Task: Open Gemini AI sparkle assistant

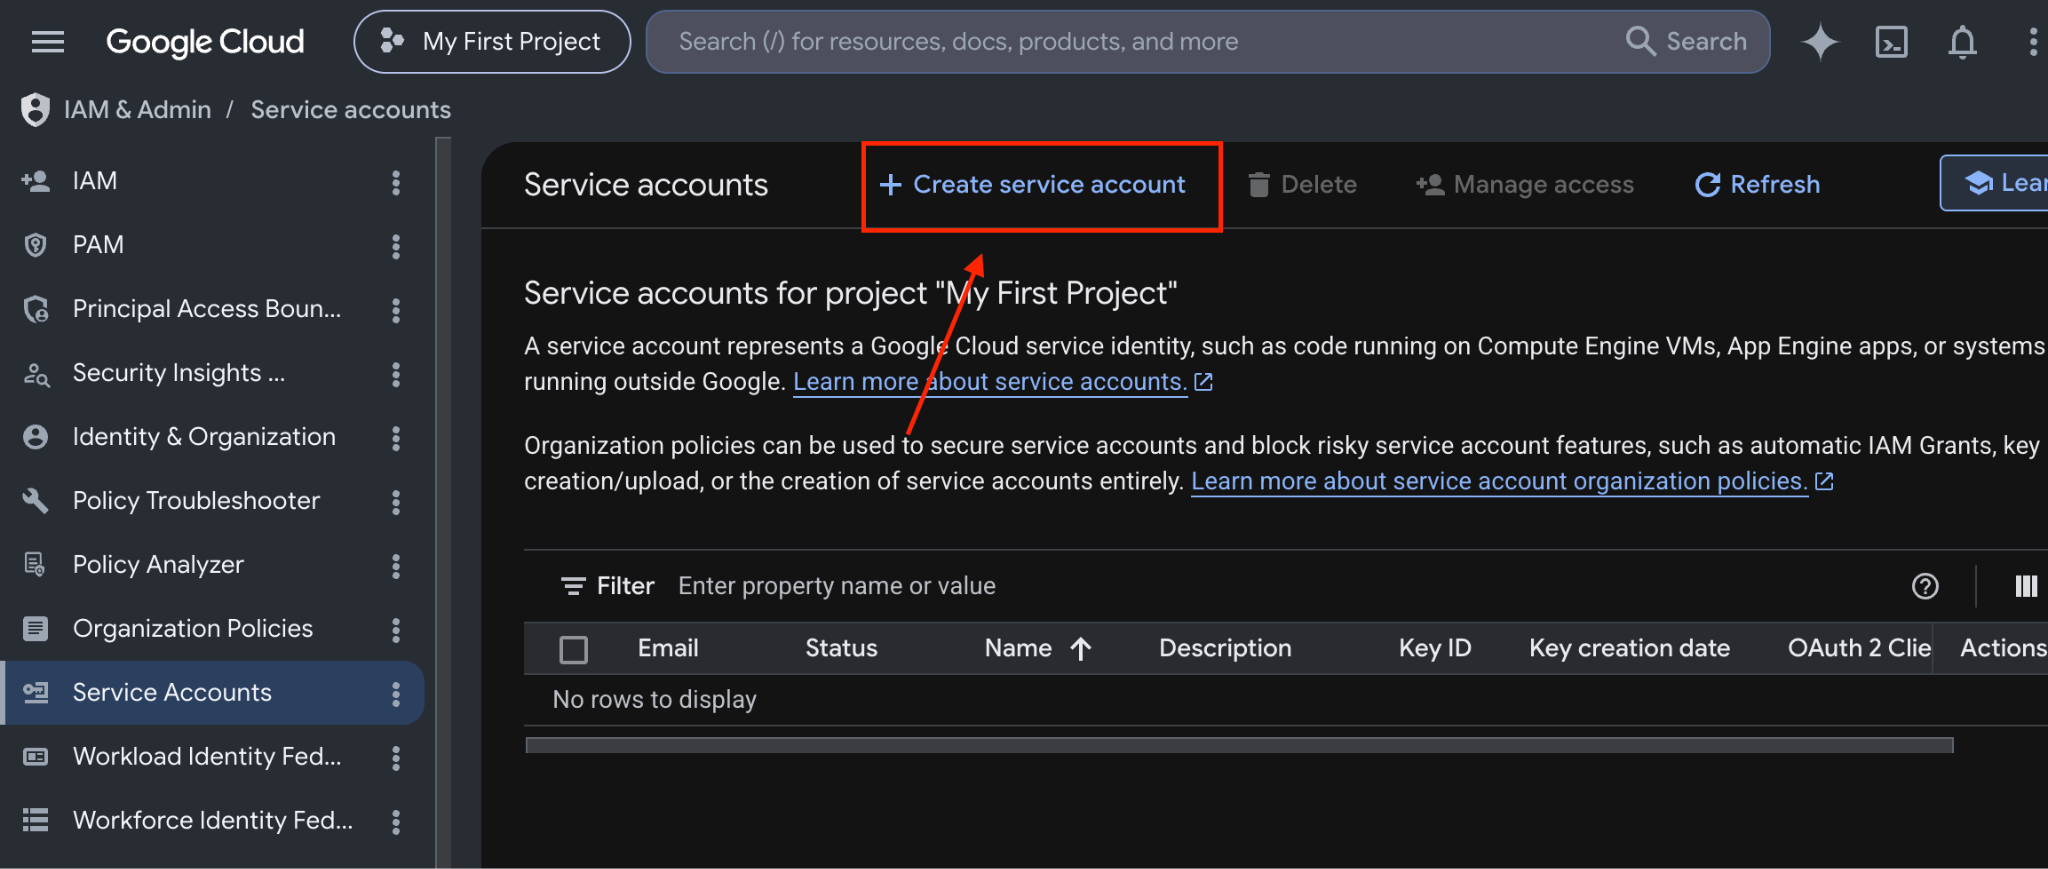Action: 1820,42
